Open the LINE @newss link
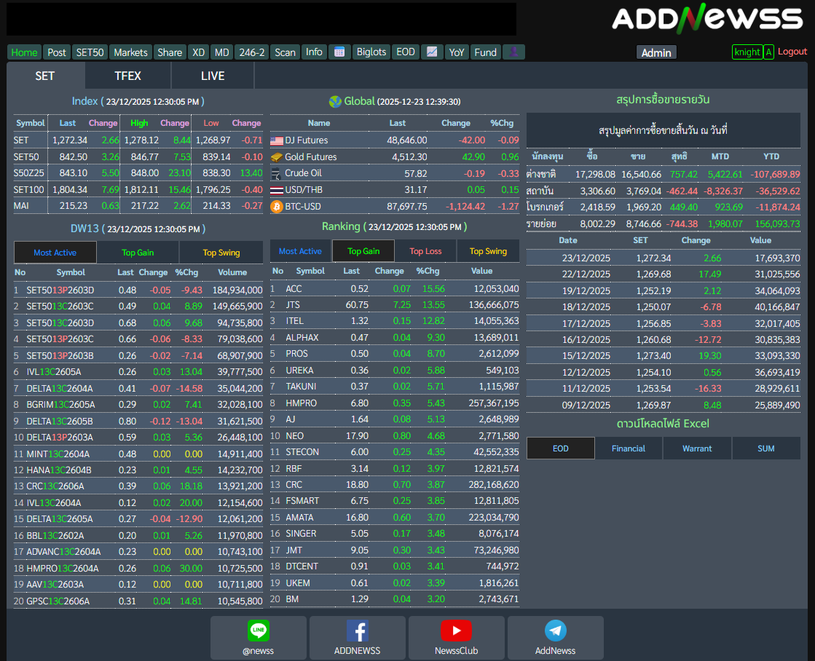This screenshot has width=815, height=661. point(258,637)
